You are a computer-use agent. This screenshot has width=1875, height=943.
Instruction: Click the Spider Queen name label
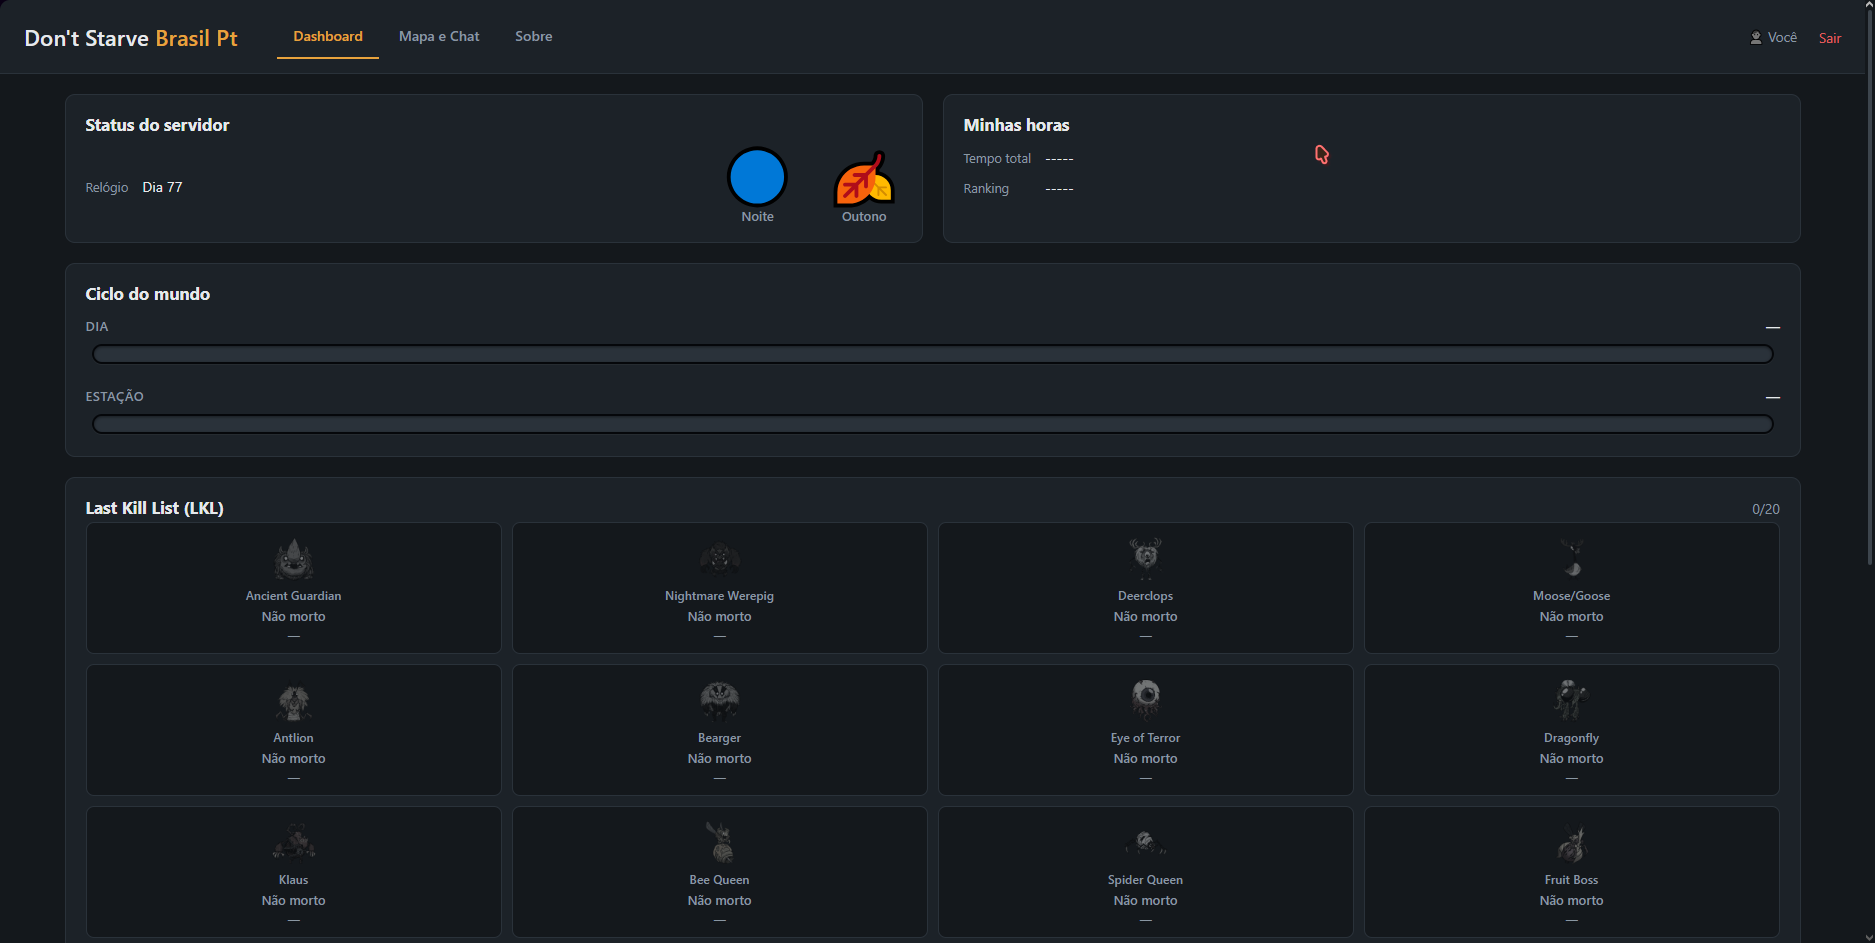1145,880
